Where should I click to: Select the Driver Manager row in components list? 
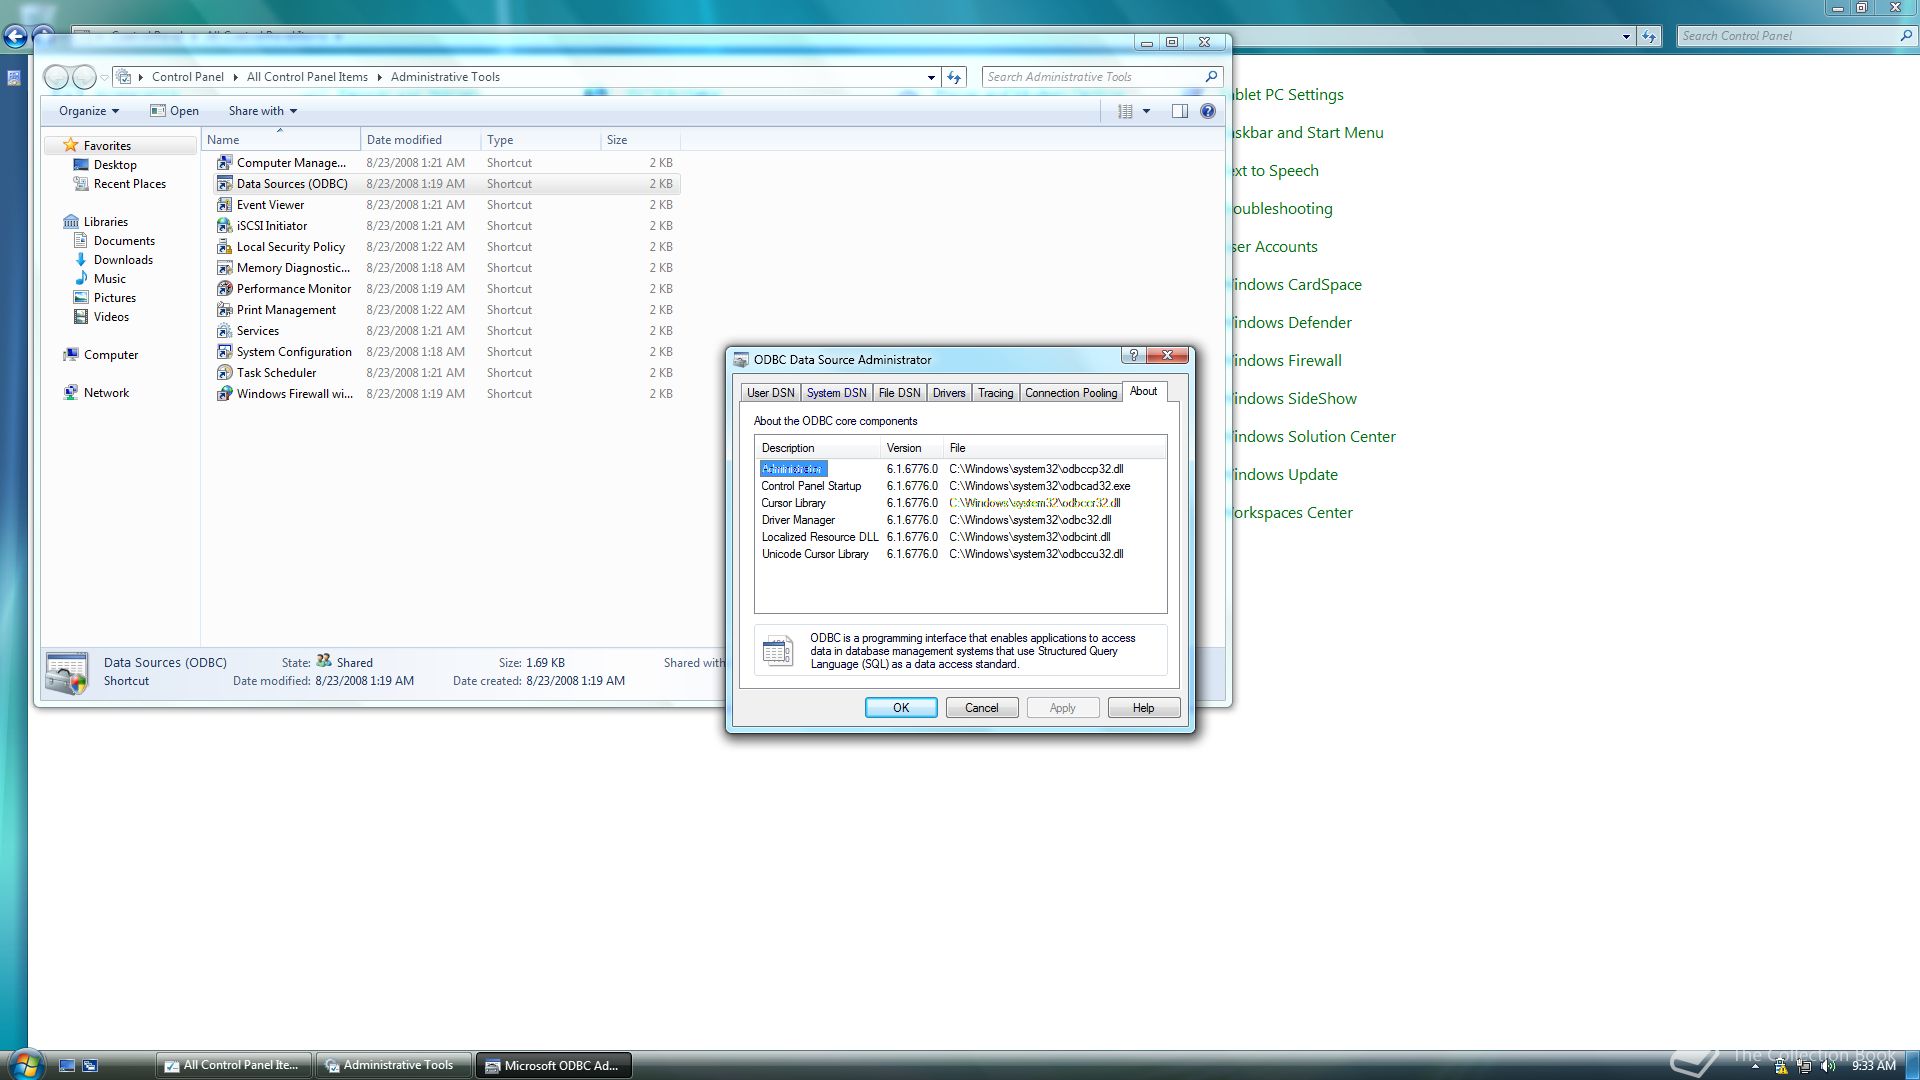[960, 520]
